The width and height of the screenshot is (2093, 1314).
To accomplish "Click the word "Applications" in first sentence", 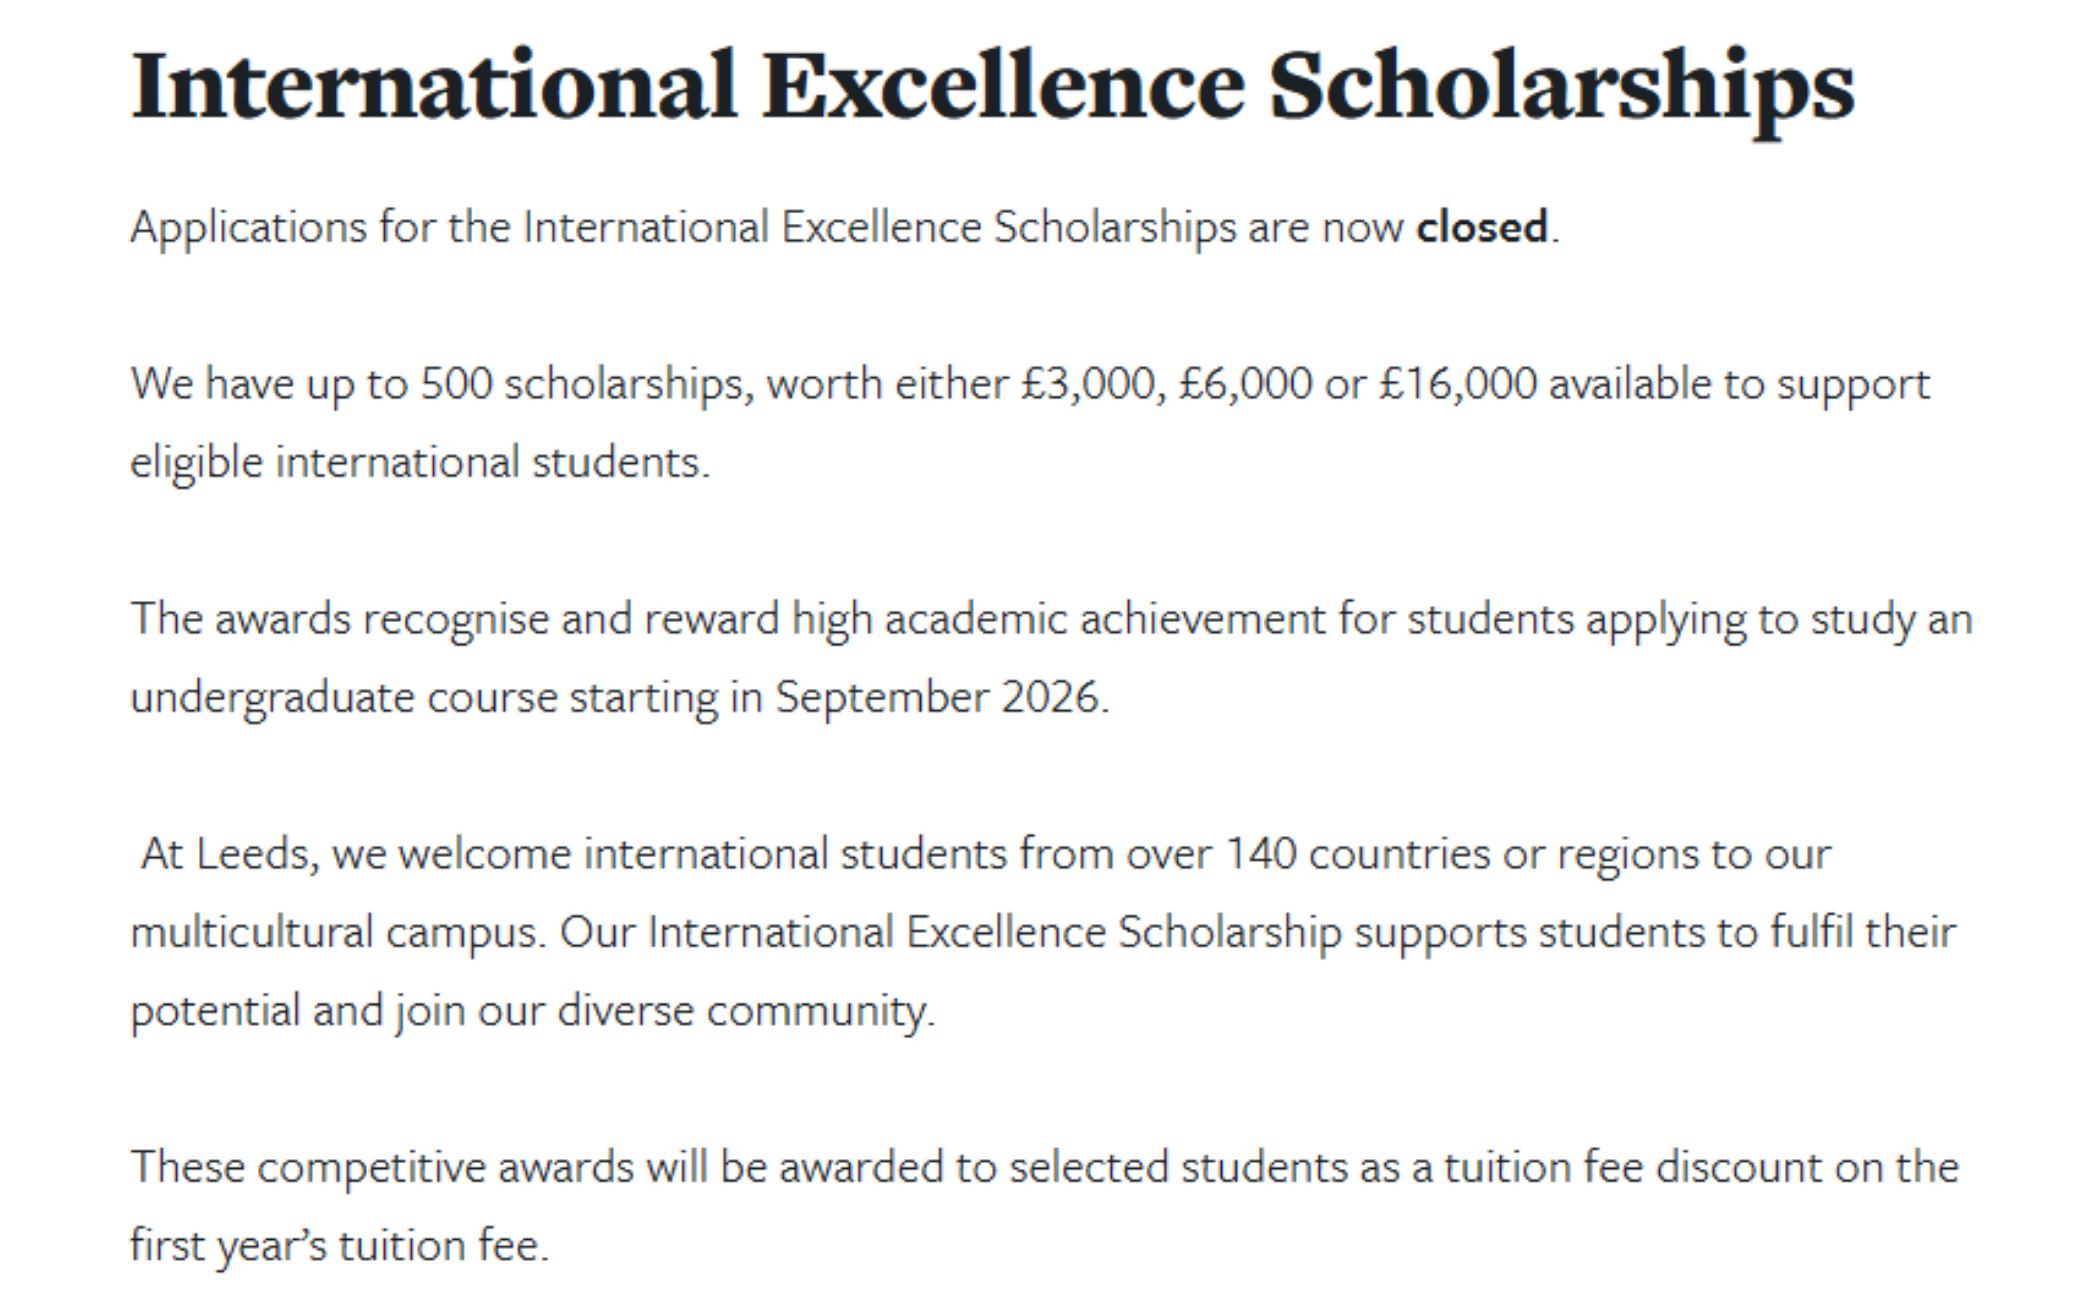I will pos(249,227).
